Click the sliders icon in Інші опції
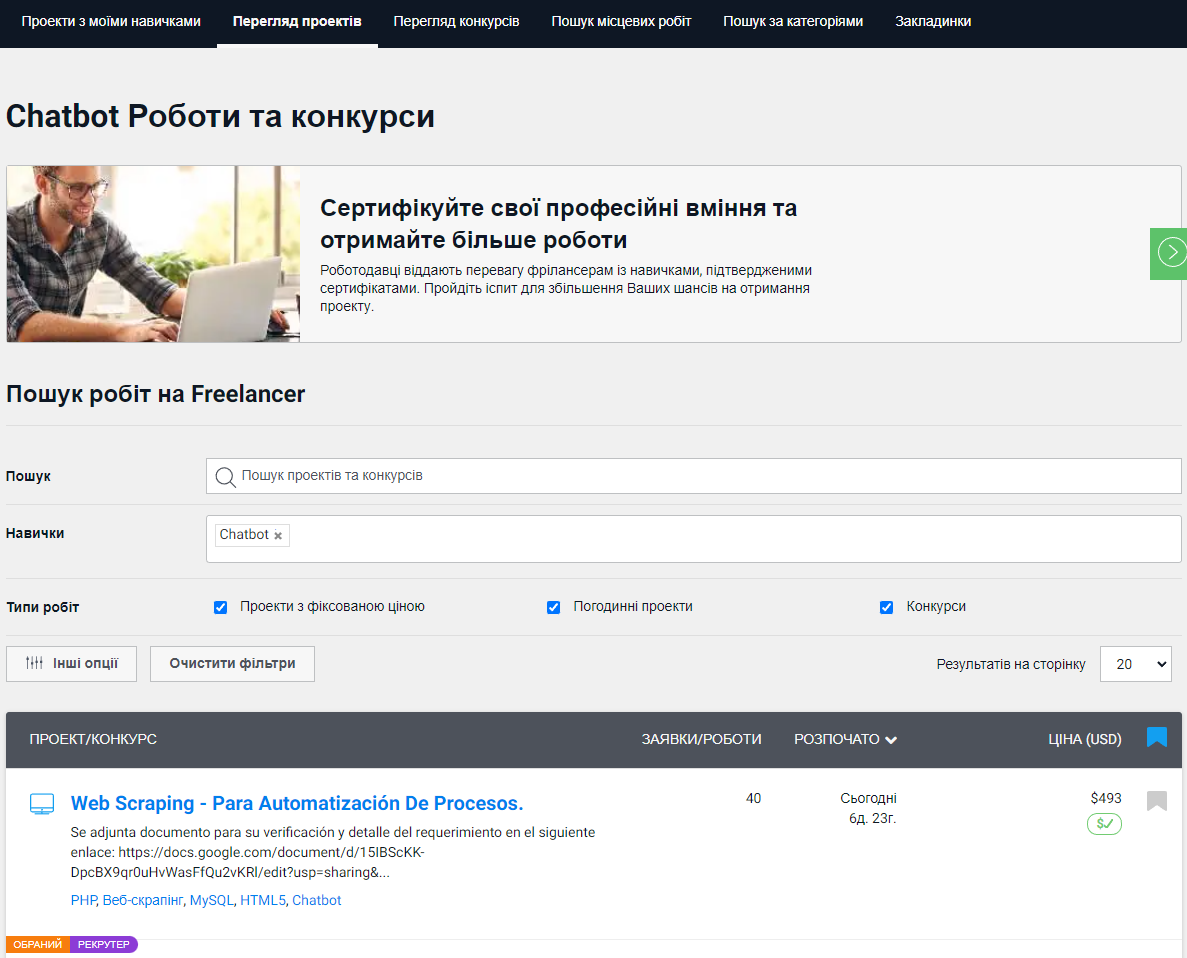 pyautogui.click(x=34, y=663)
